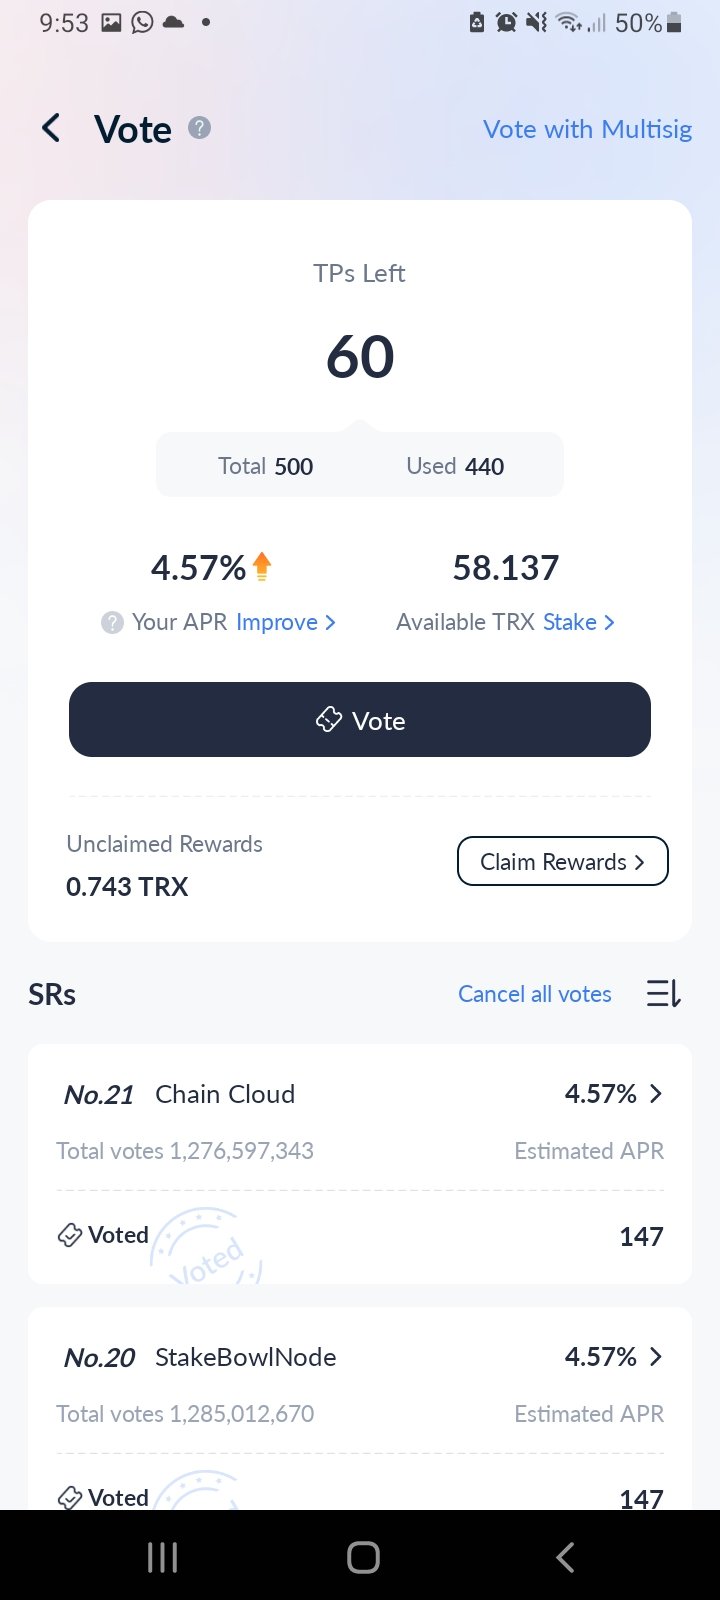Select the Total 500 TP segment
720x1600 pixels.
265,466
